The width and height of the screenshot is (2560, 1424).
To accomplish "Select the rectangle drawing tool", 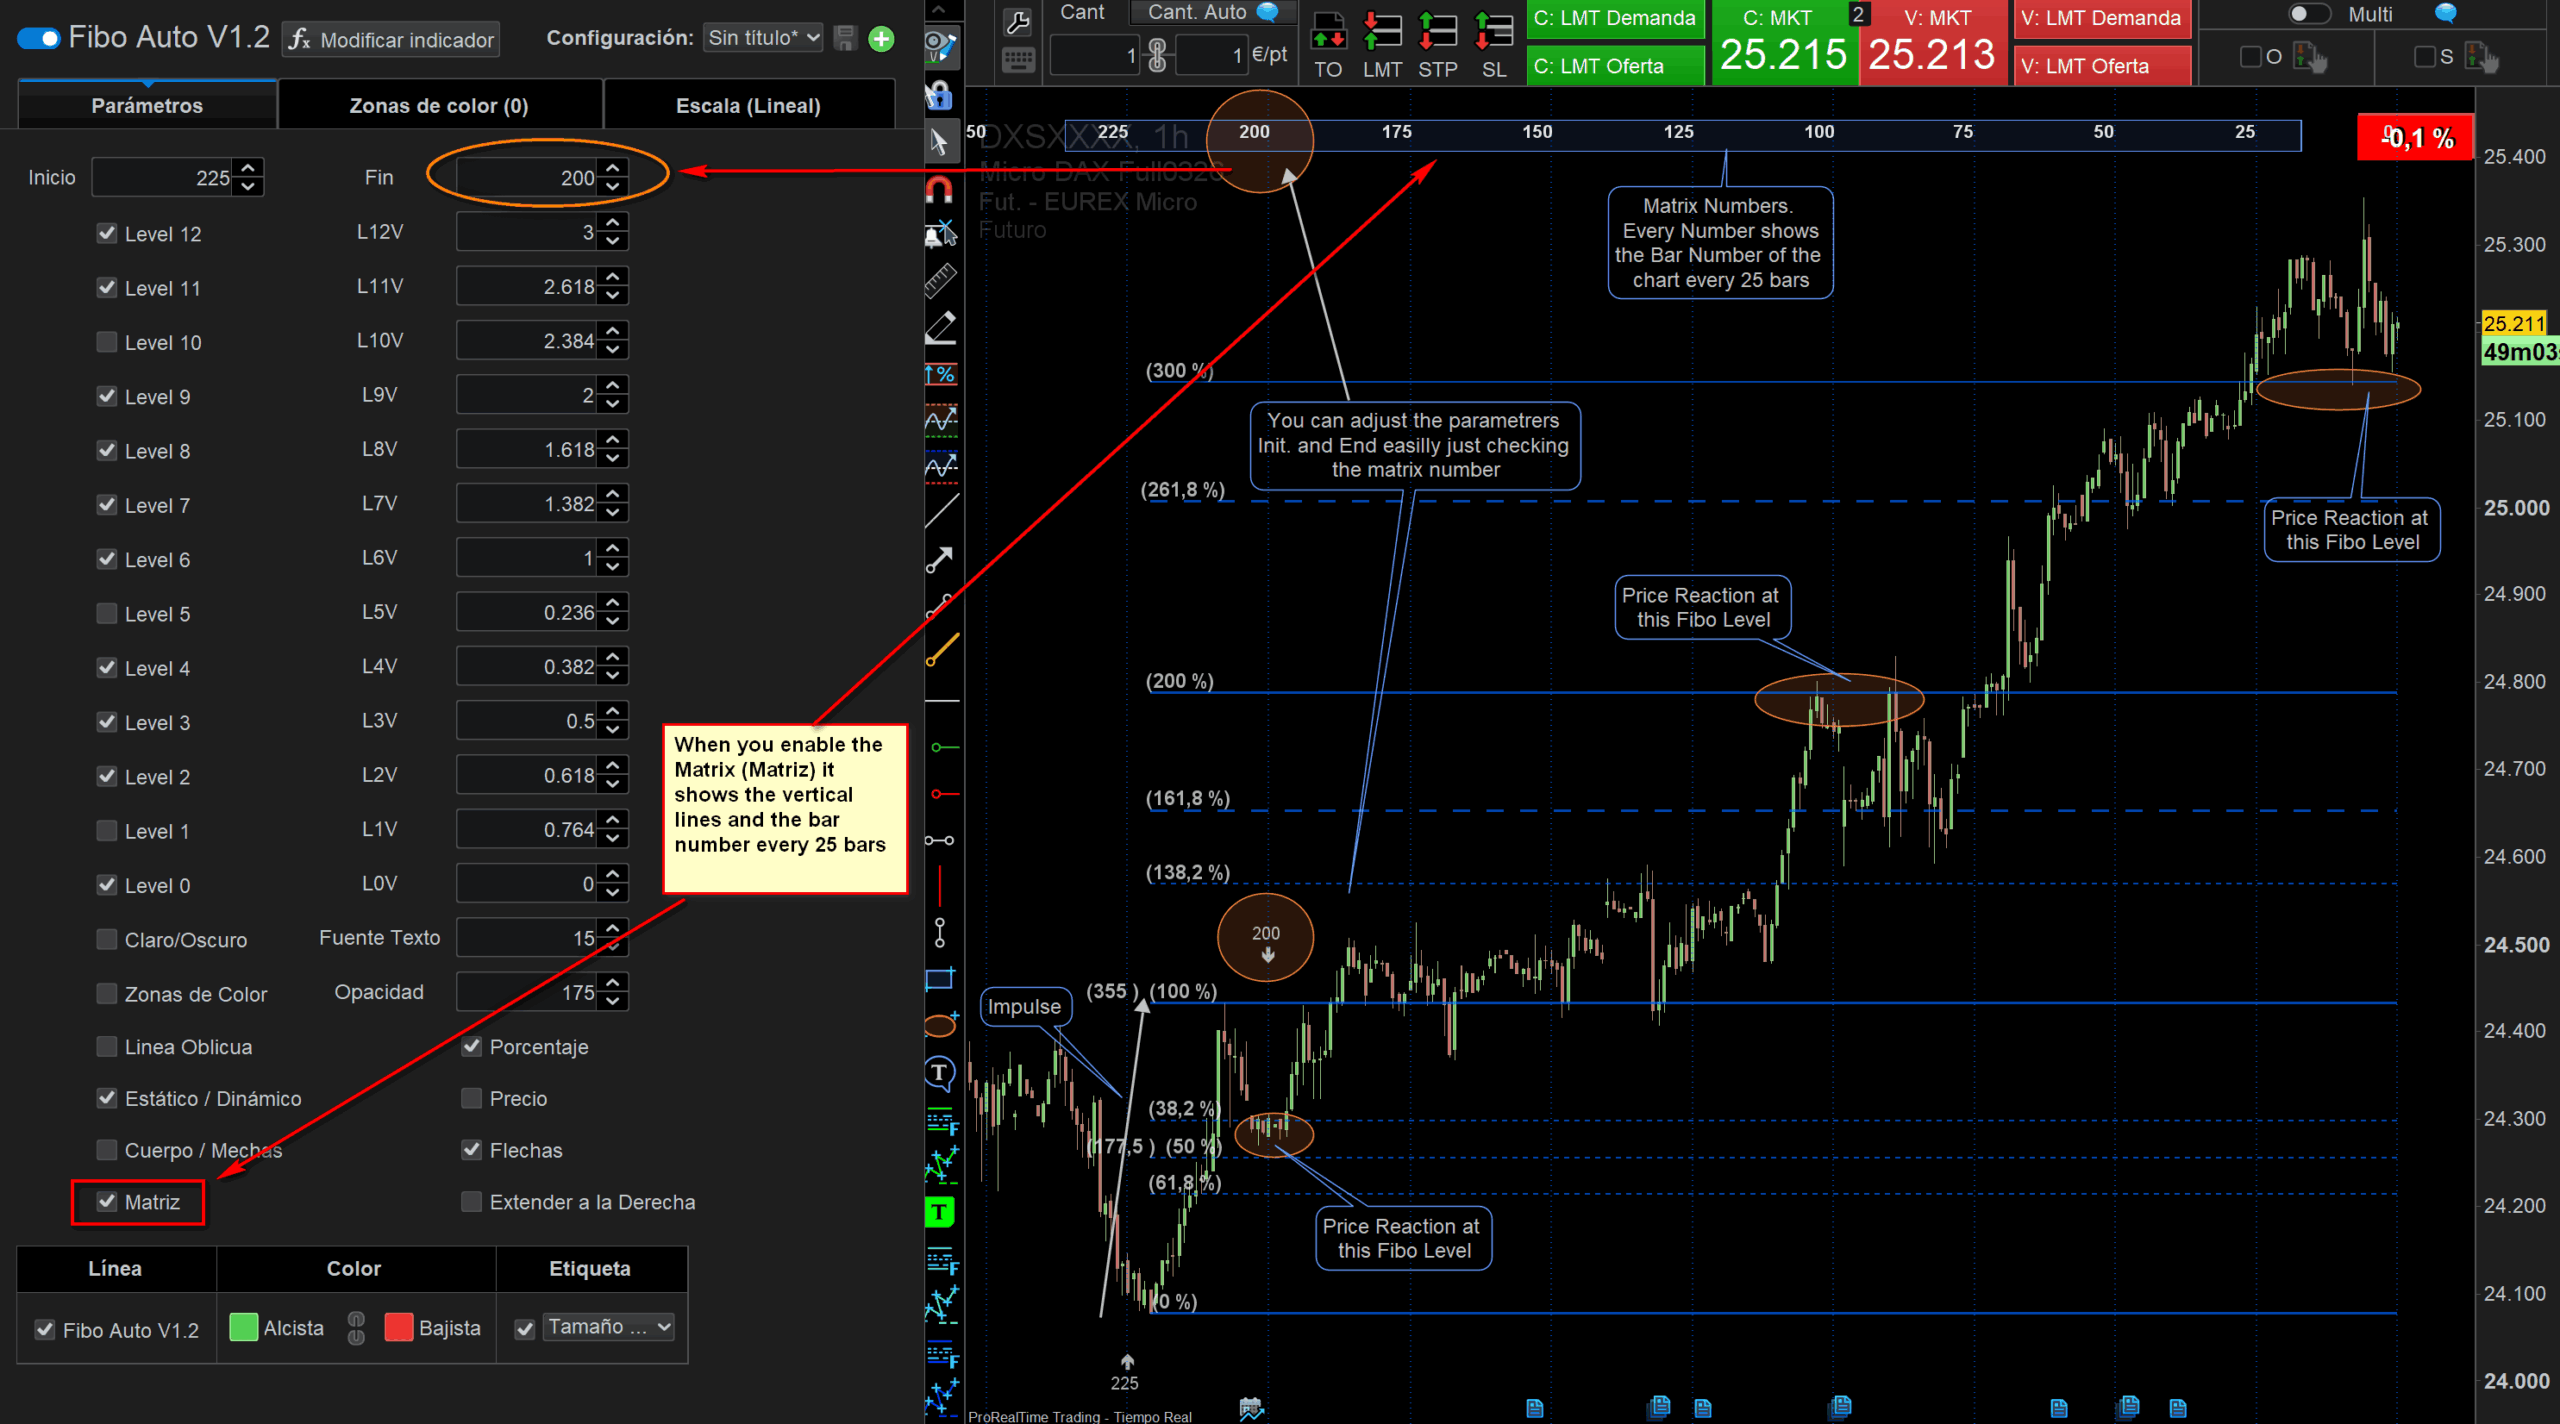I will 939,979.
